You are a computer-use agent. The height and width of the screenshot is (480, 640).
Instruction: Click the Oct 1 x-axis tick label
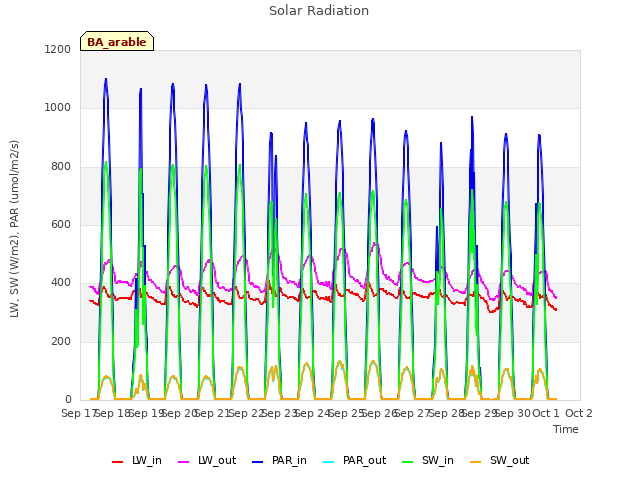click(545, 413)
